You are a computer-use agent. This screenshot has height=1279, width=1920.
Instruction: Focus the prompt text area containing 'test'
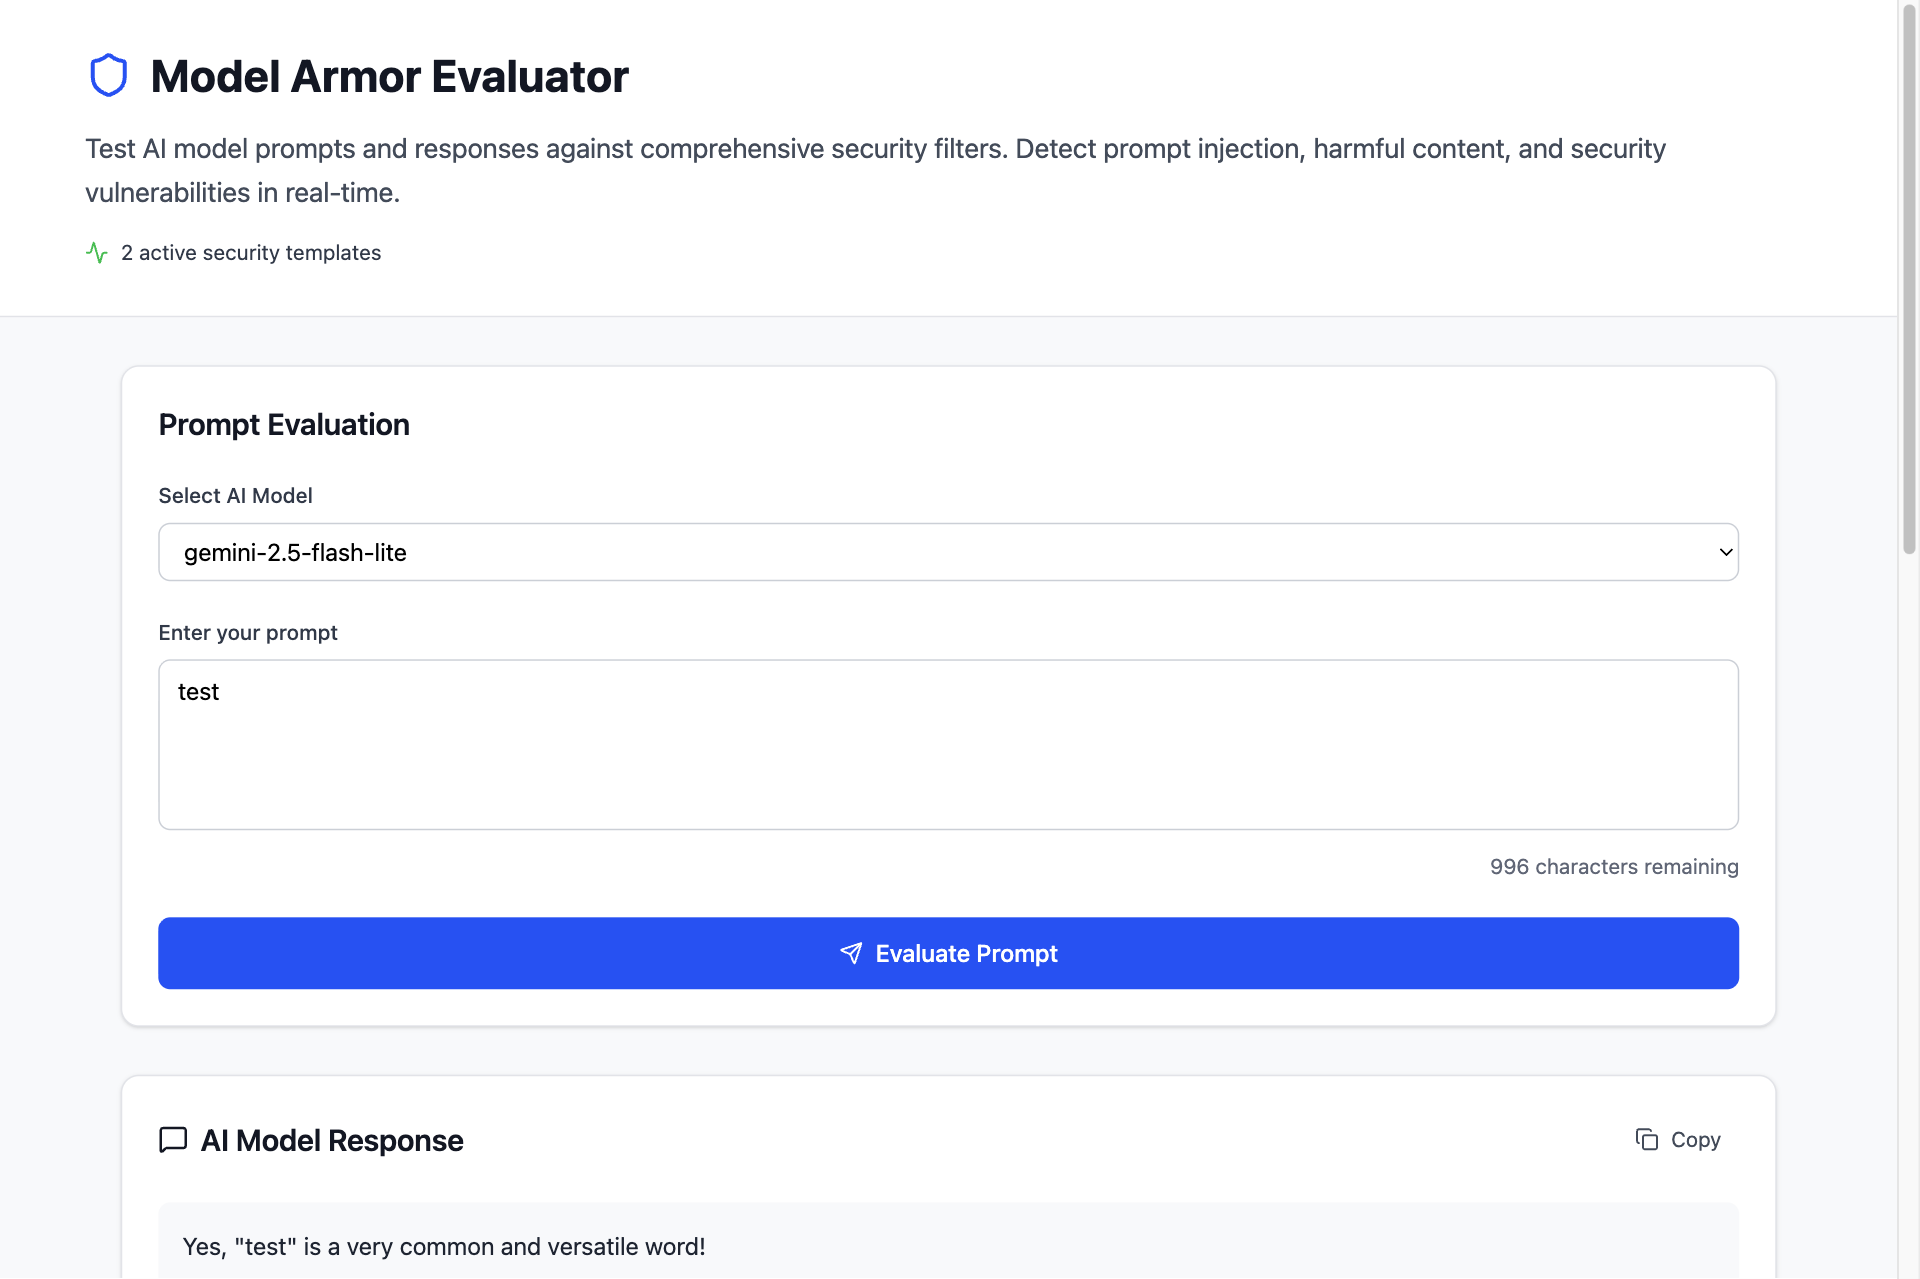click(947, 744)
